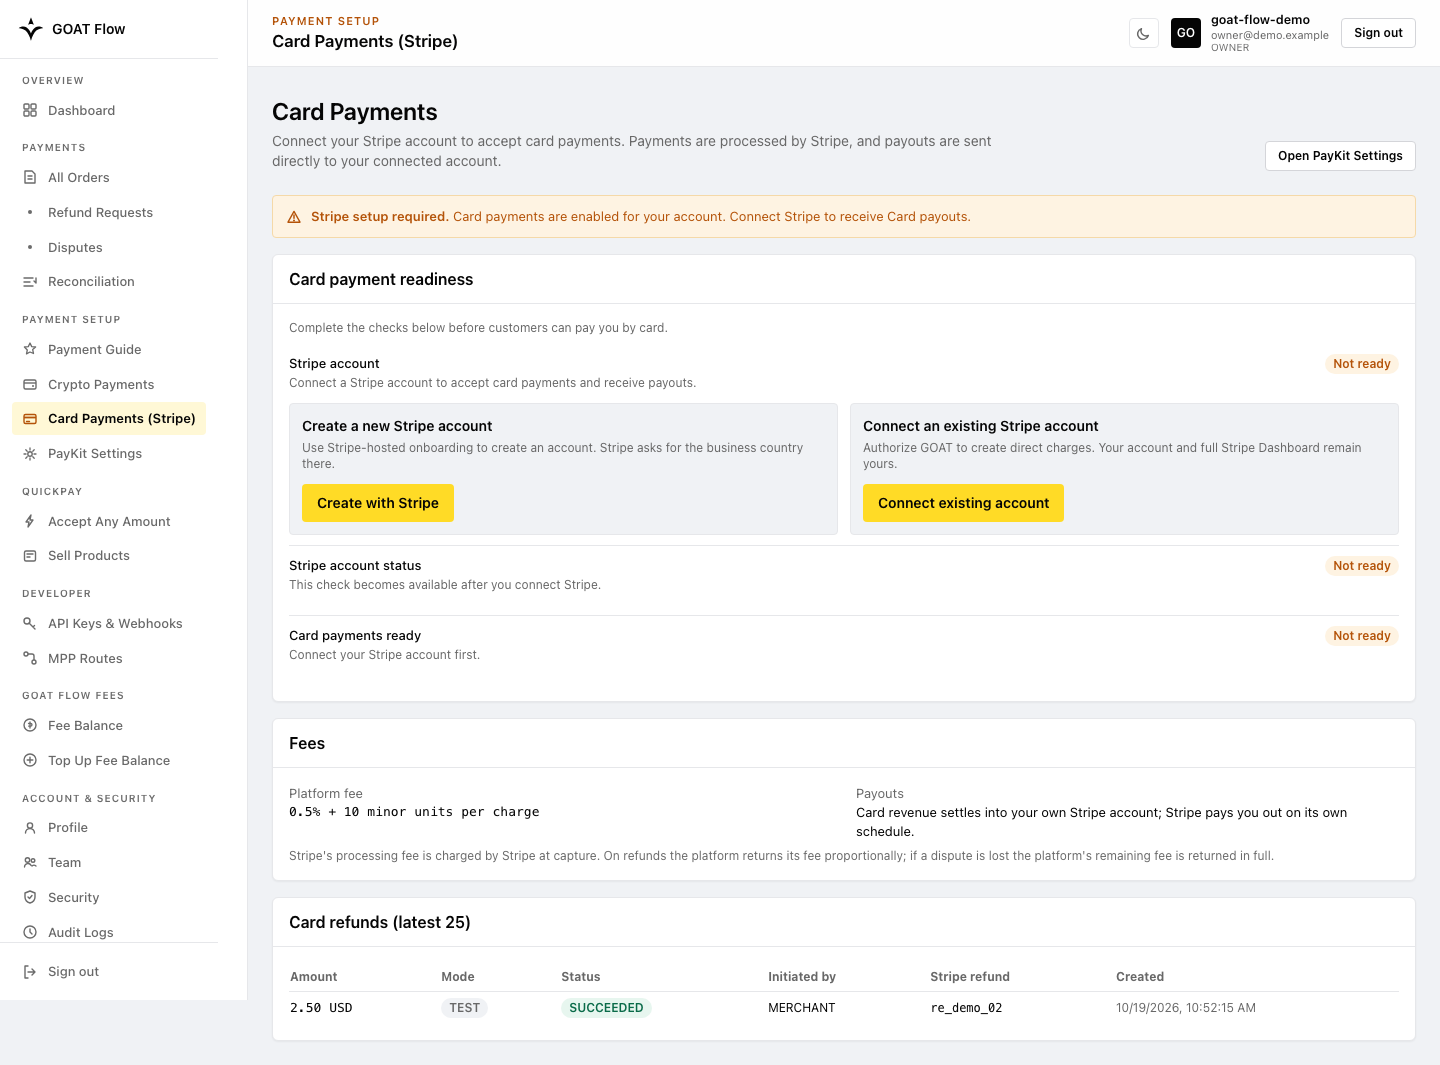This screenshot has height=1065, width=1440.
Task: Click the Accept Any Amount lightning icon
Action: [x=30, y=521]
